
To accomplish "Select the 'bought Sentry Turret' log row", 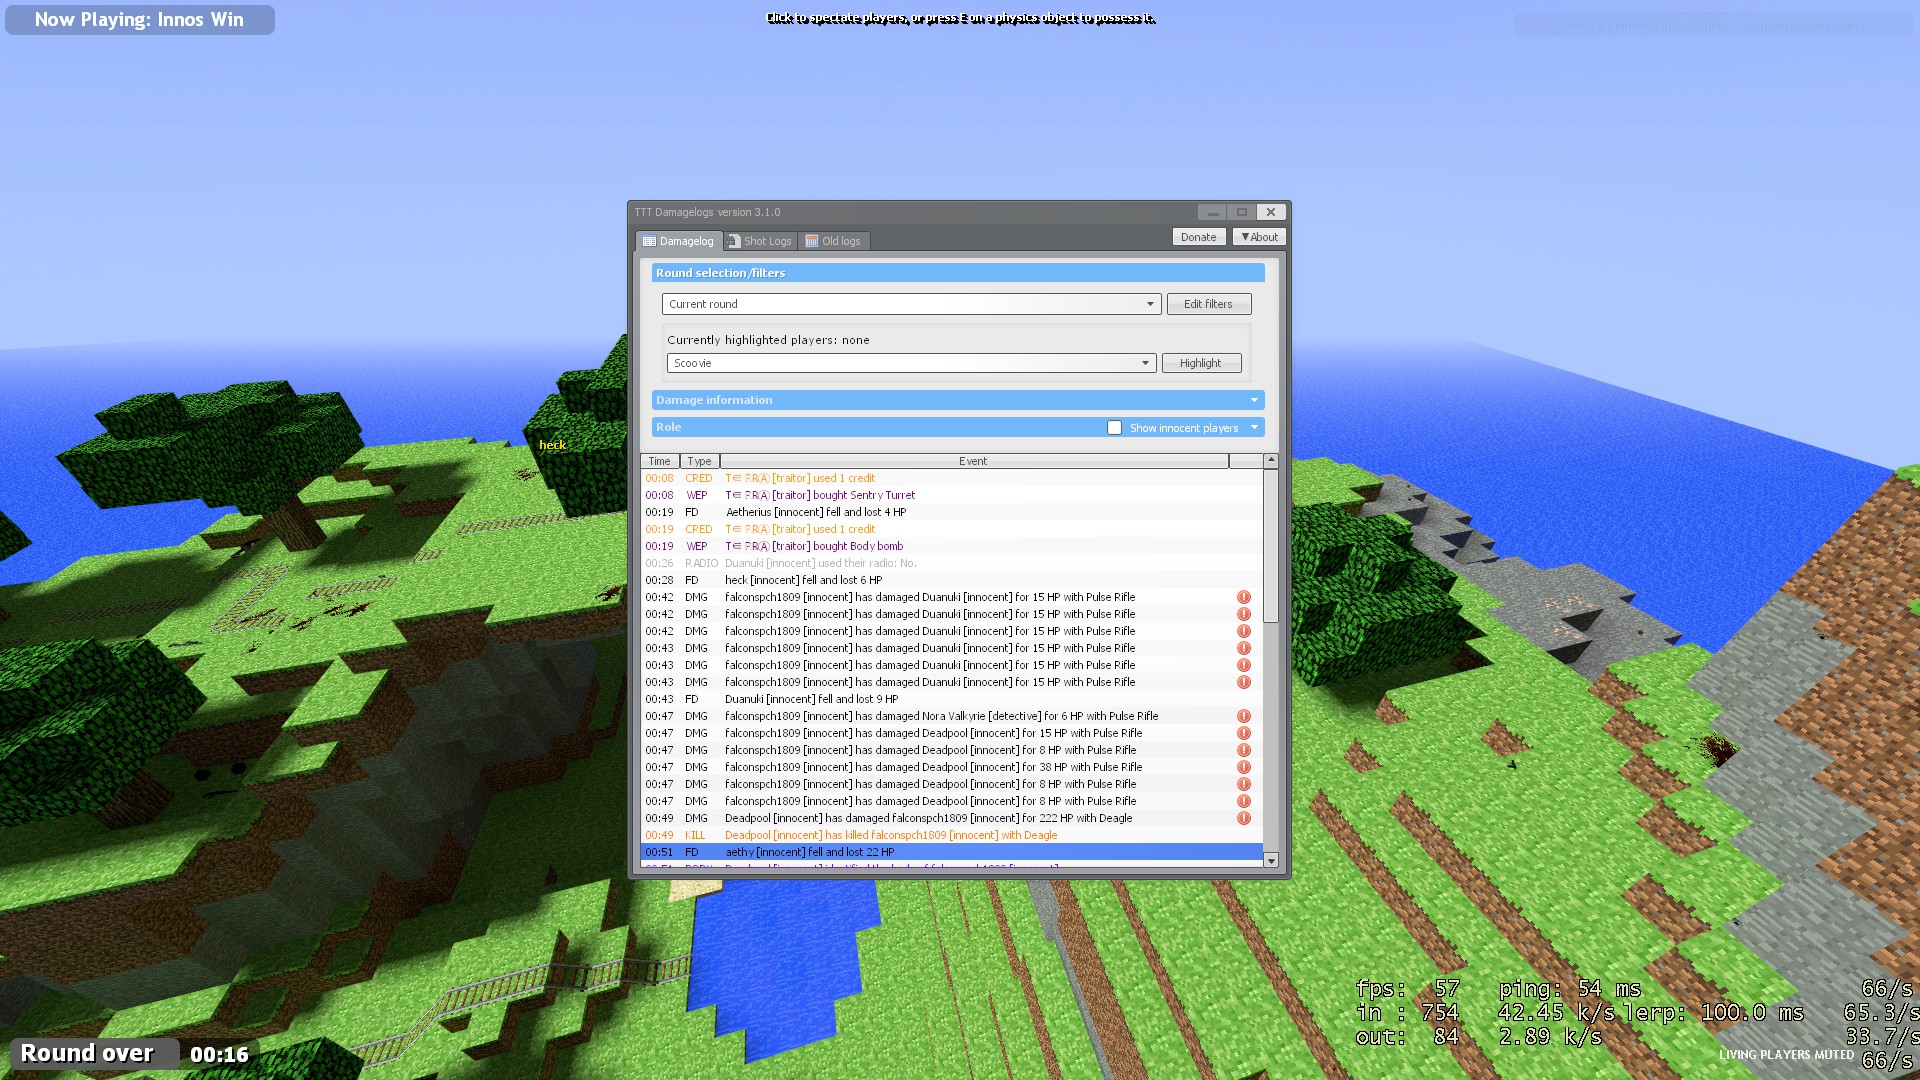I will [951, 495].
